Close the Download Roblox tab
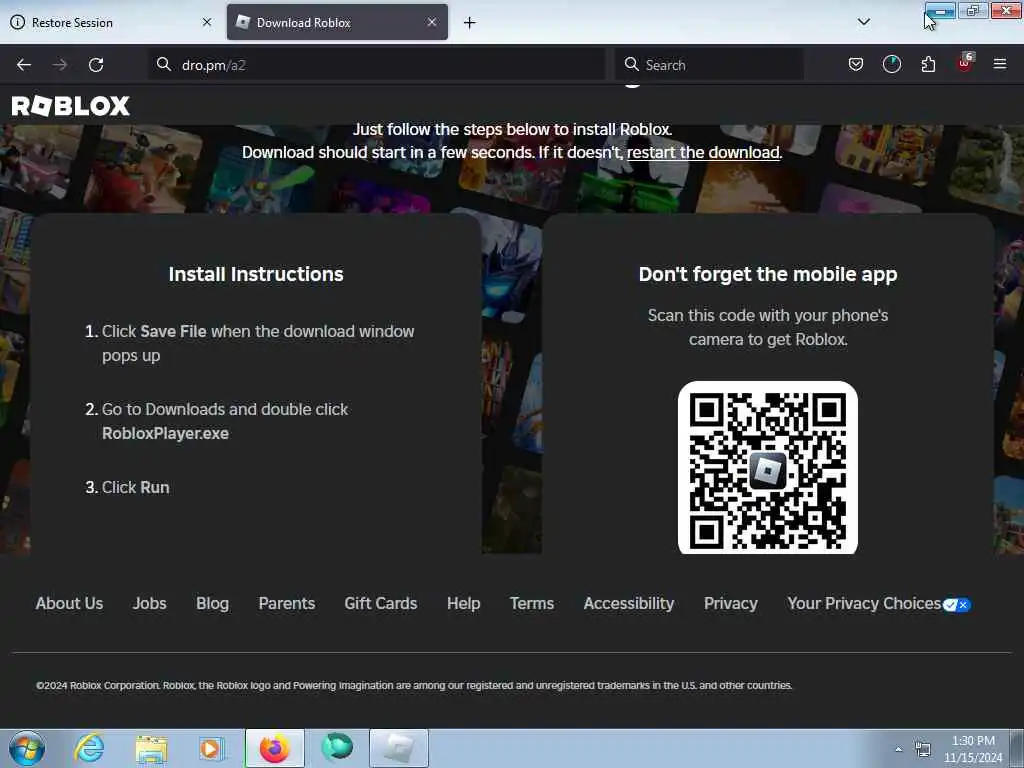This screenshot has width=1024, height=768. click(432, 22)
